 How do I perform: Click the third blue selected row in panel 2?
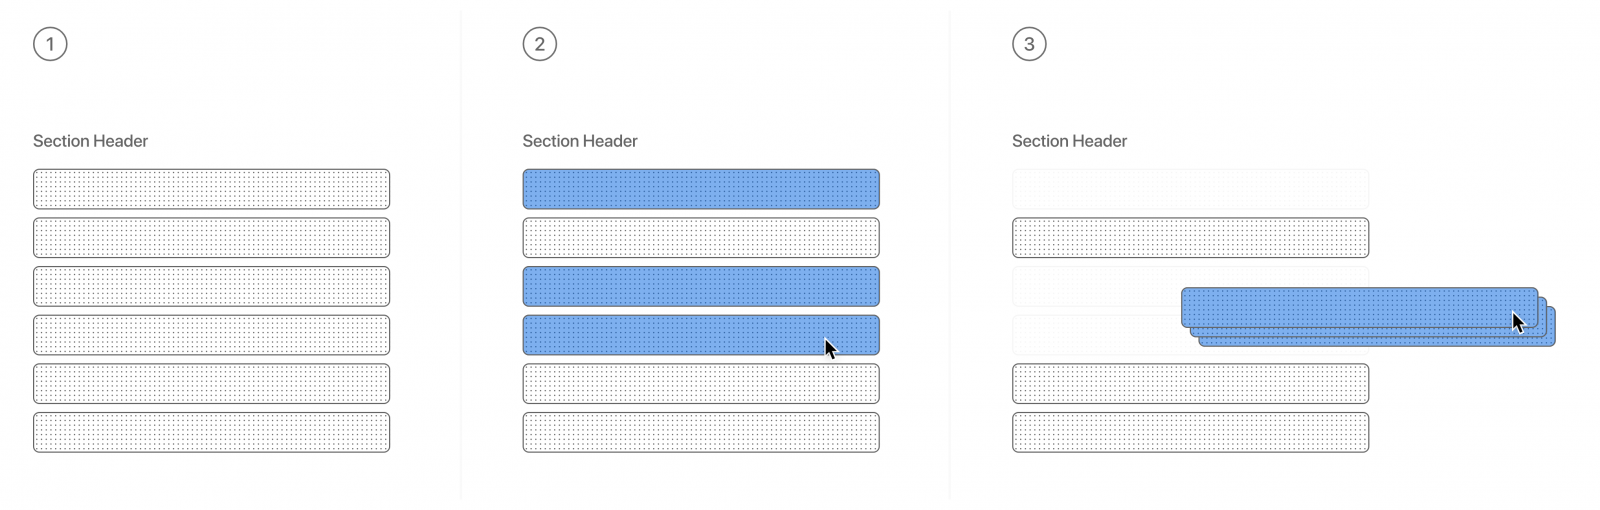pyautogui.click(x=701, y=286)
